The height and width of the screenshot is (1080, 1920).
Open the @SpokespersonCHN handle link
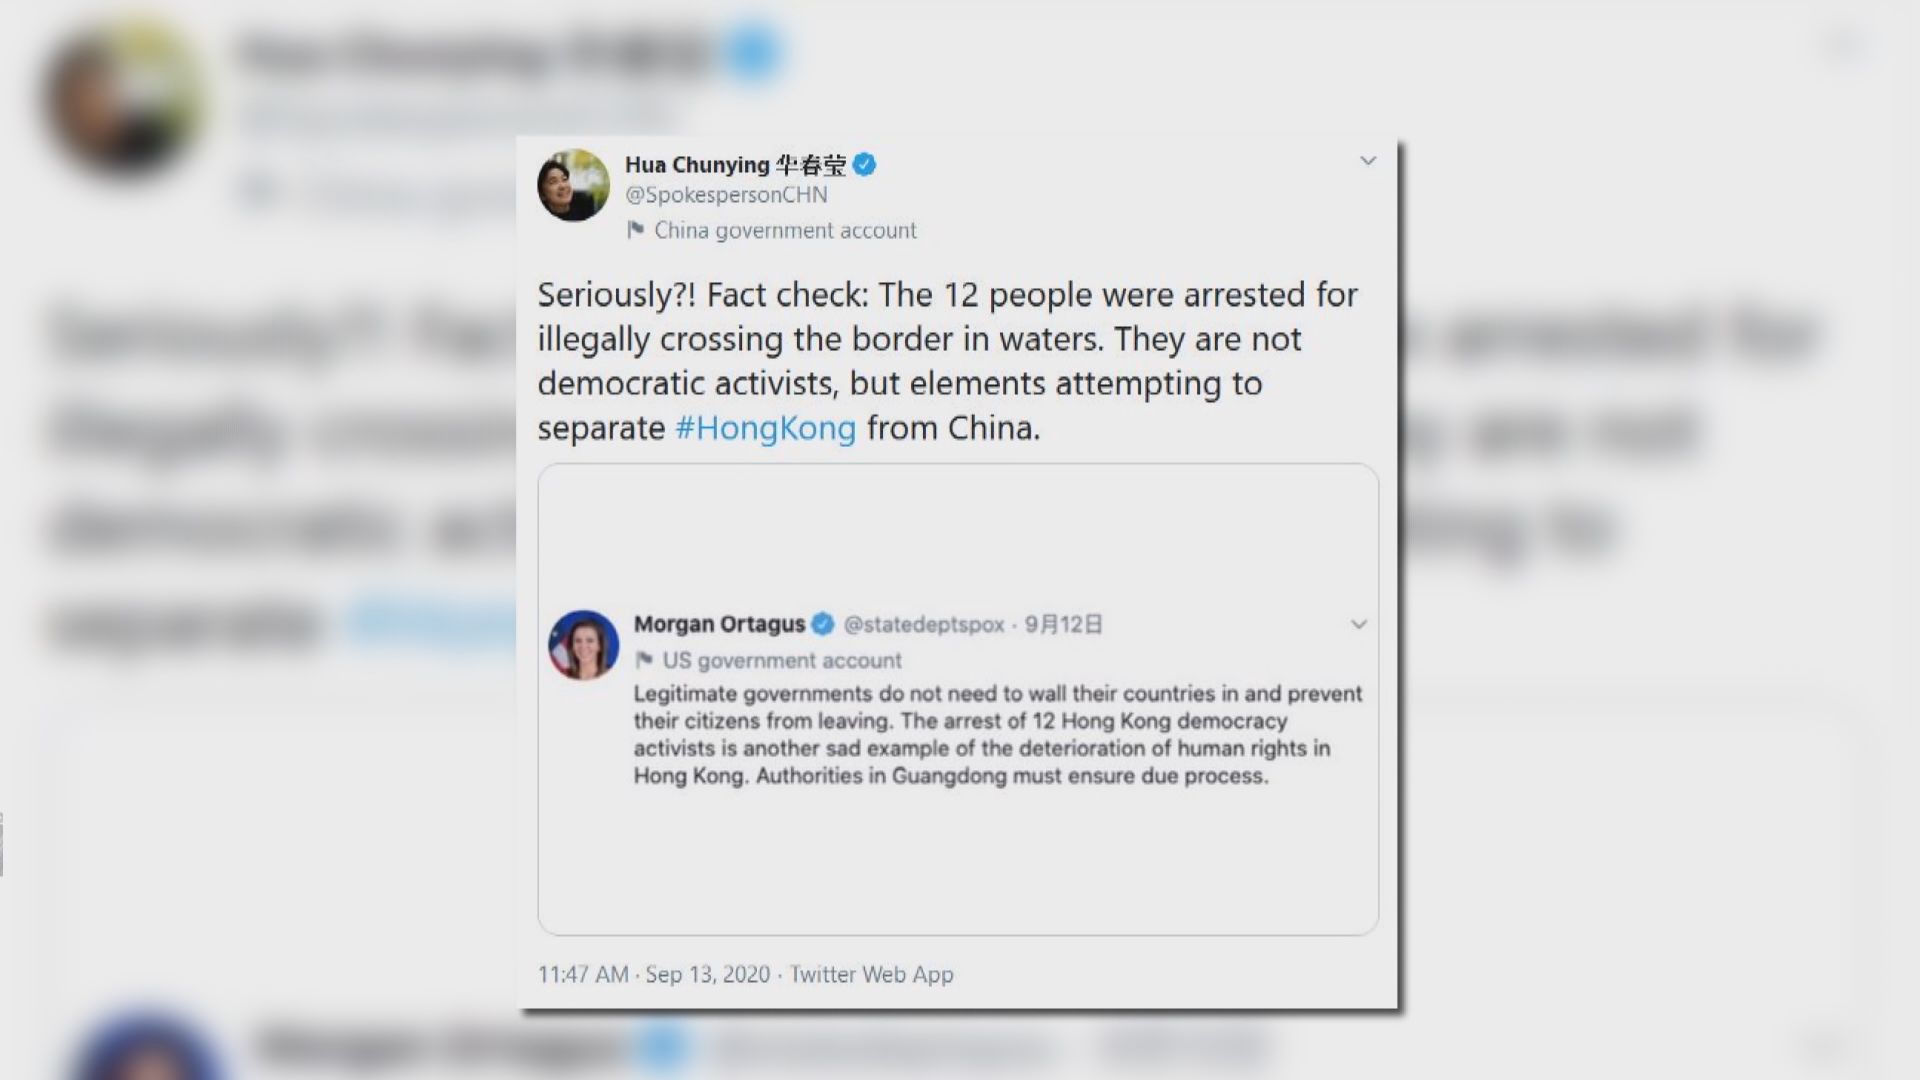coord(726,195)
